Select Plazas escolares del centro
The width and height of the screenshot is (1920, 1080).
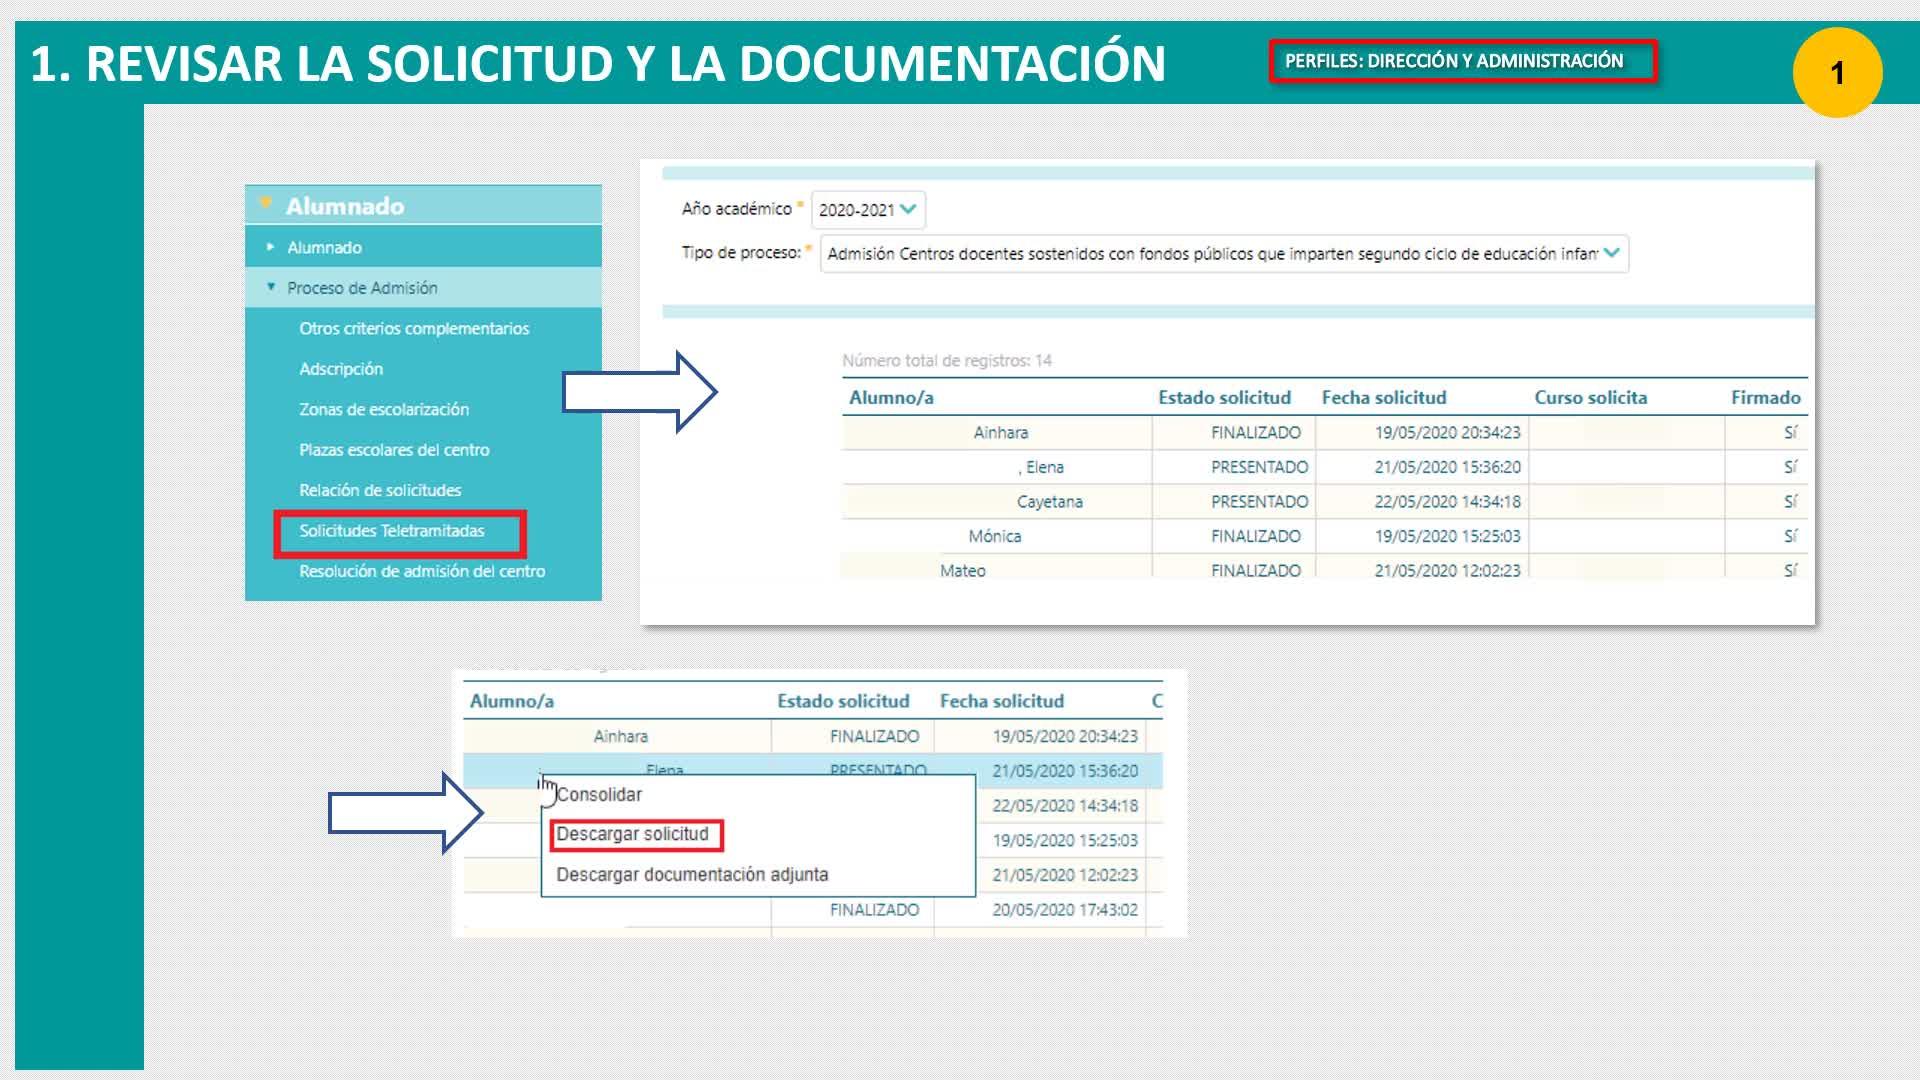click(x=394, y=450)
